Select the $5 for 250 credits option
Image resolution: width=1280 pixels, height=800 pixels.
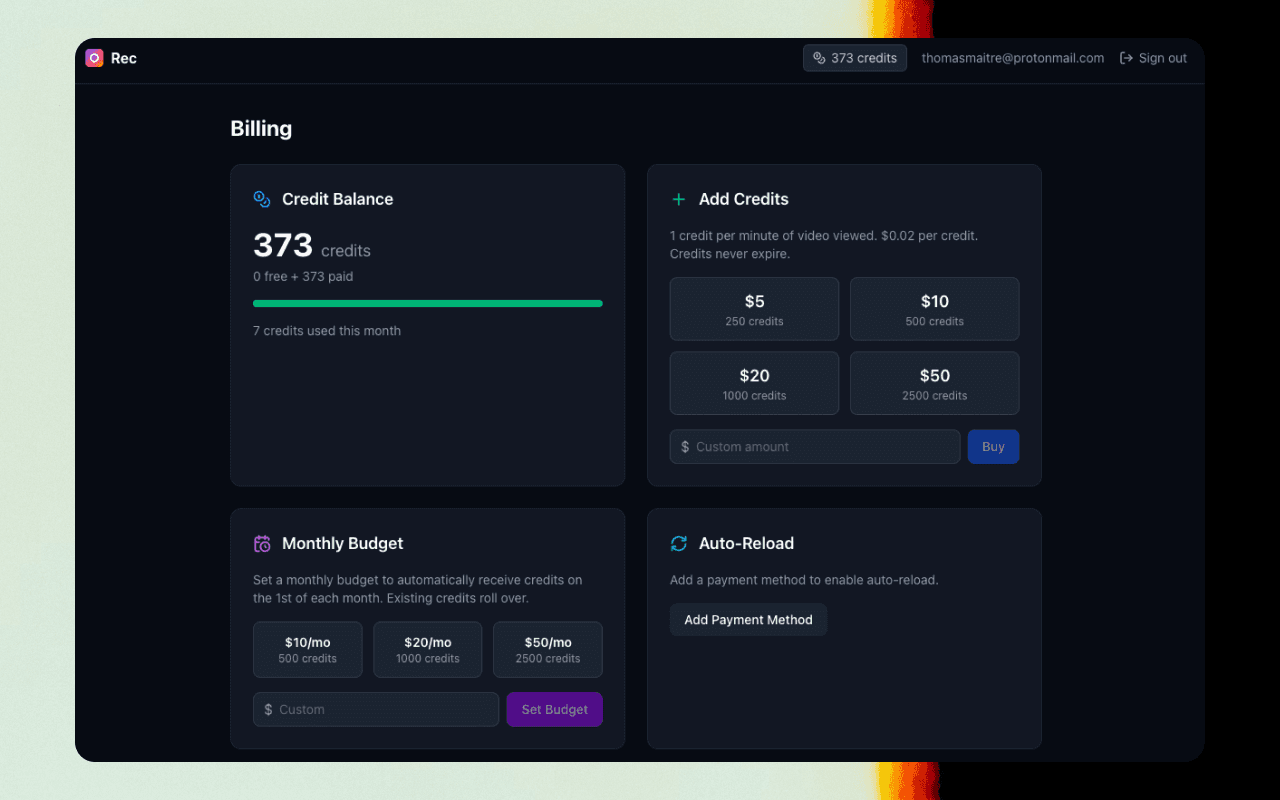point(754,309)
